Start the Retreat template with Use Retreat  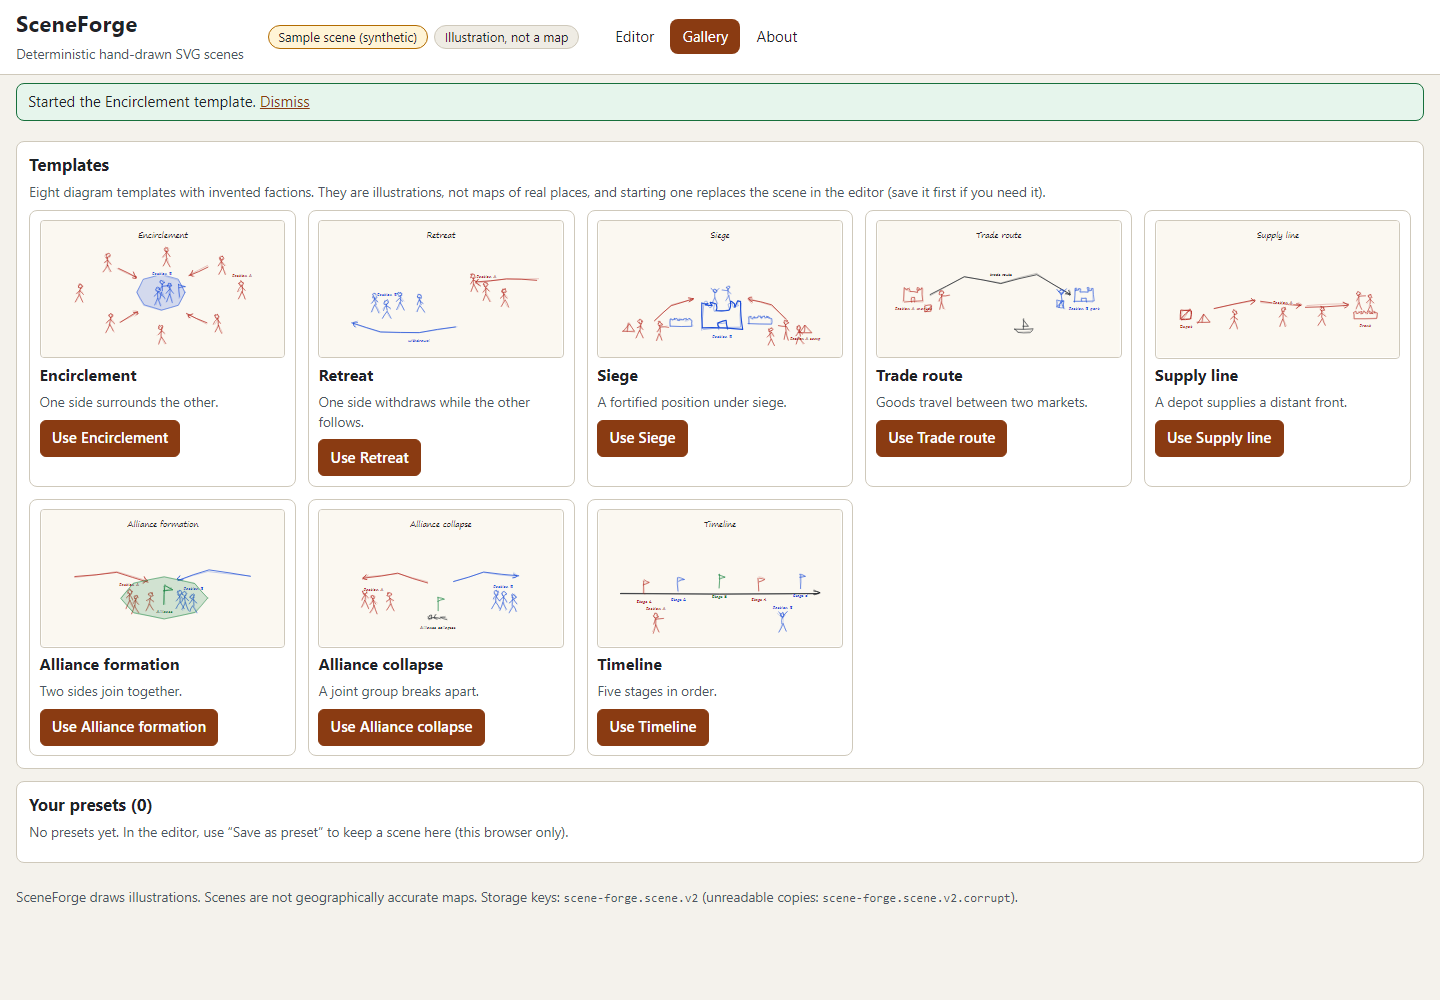[370, 458]
